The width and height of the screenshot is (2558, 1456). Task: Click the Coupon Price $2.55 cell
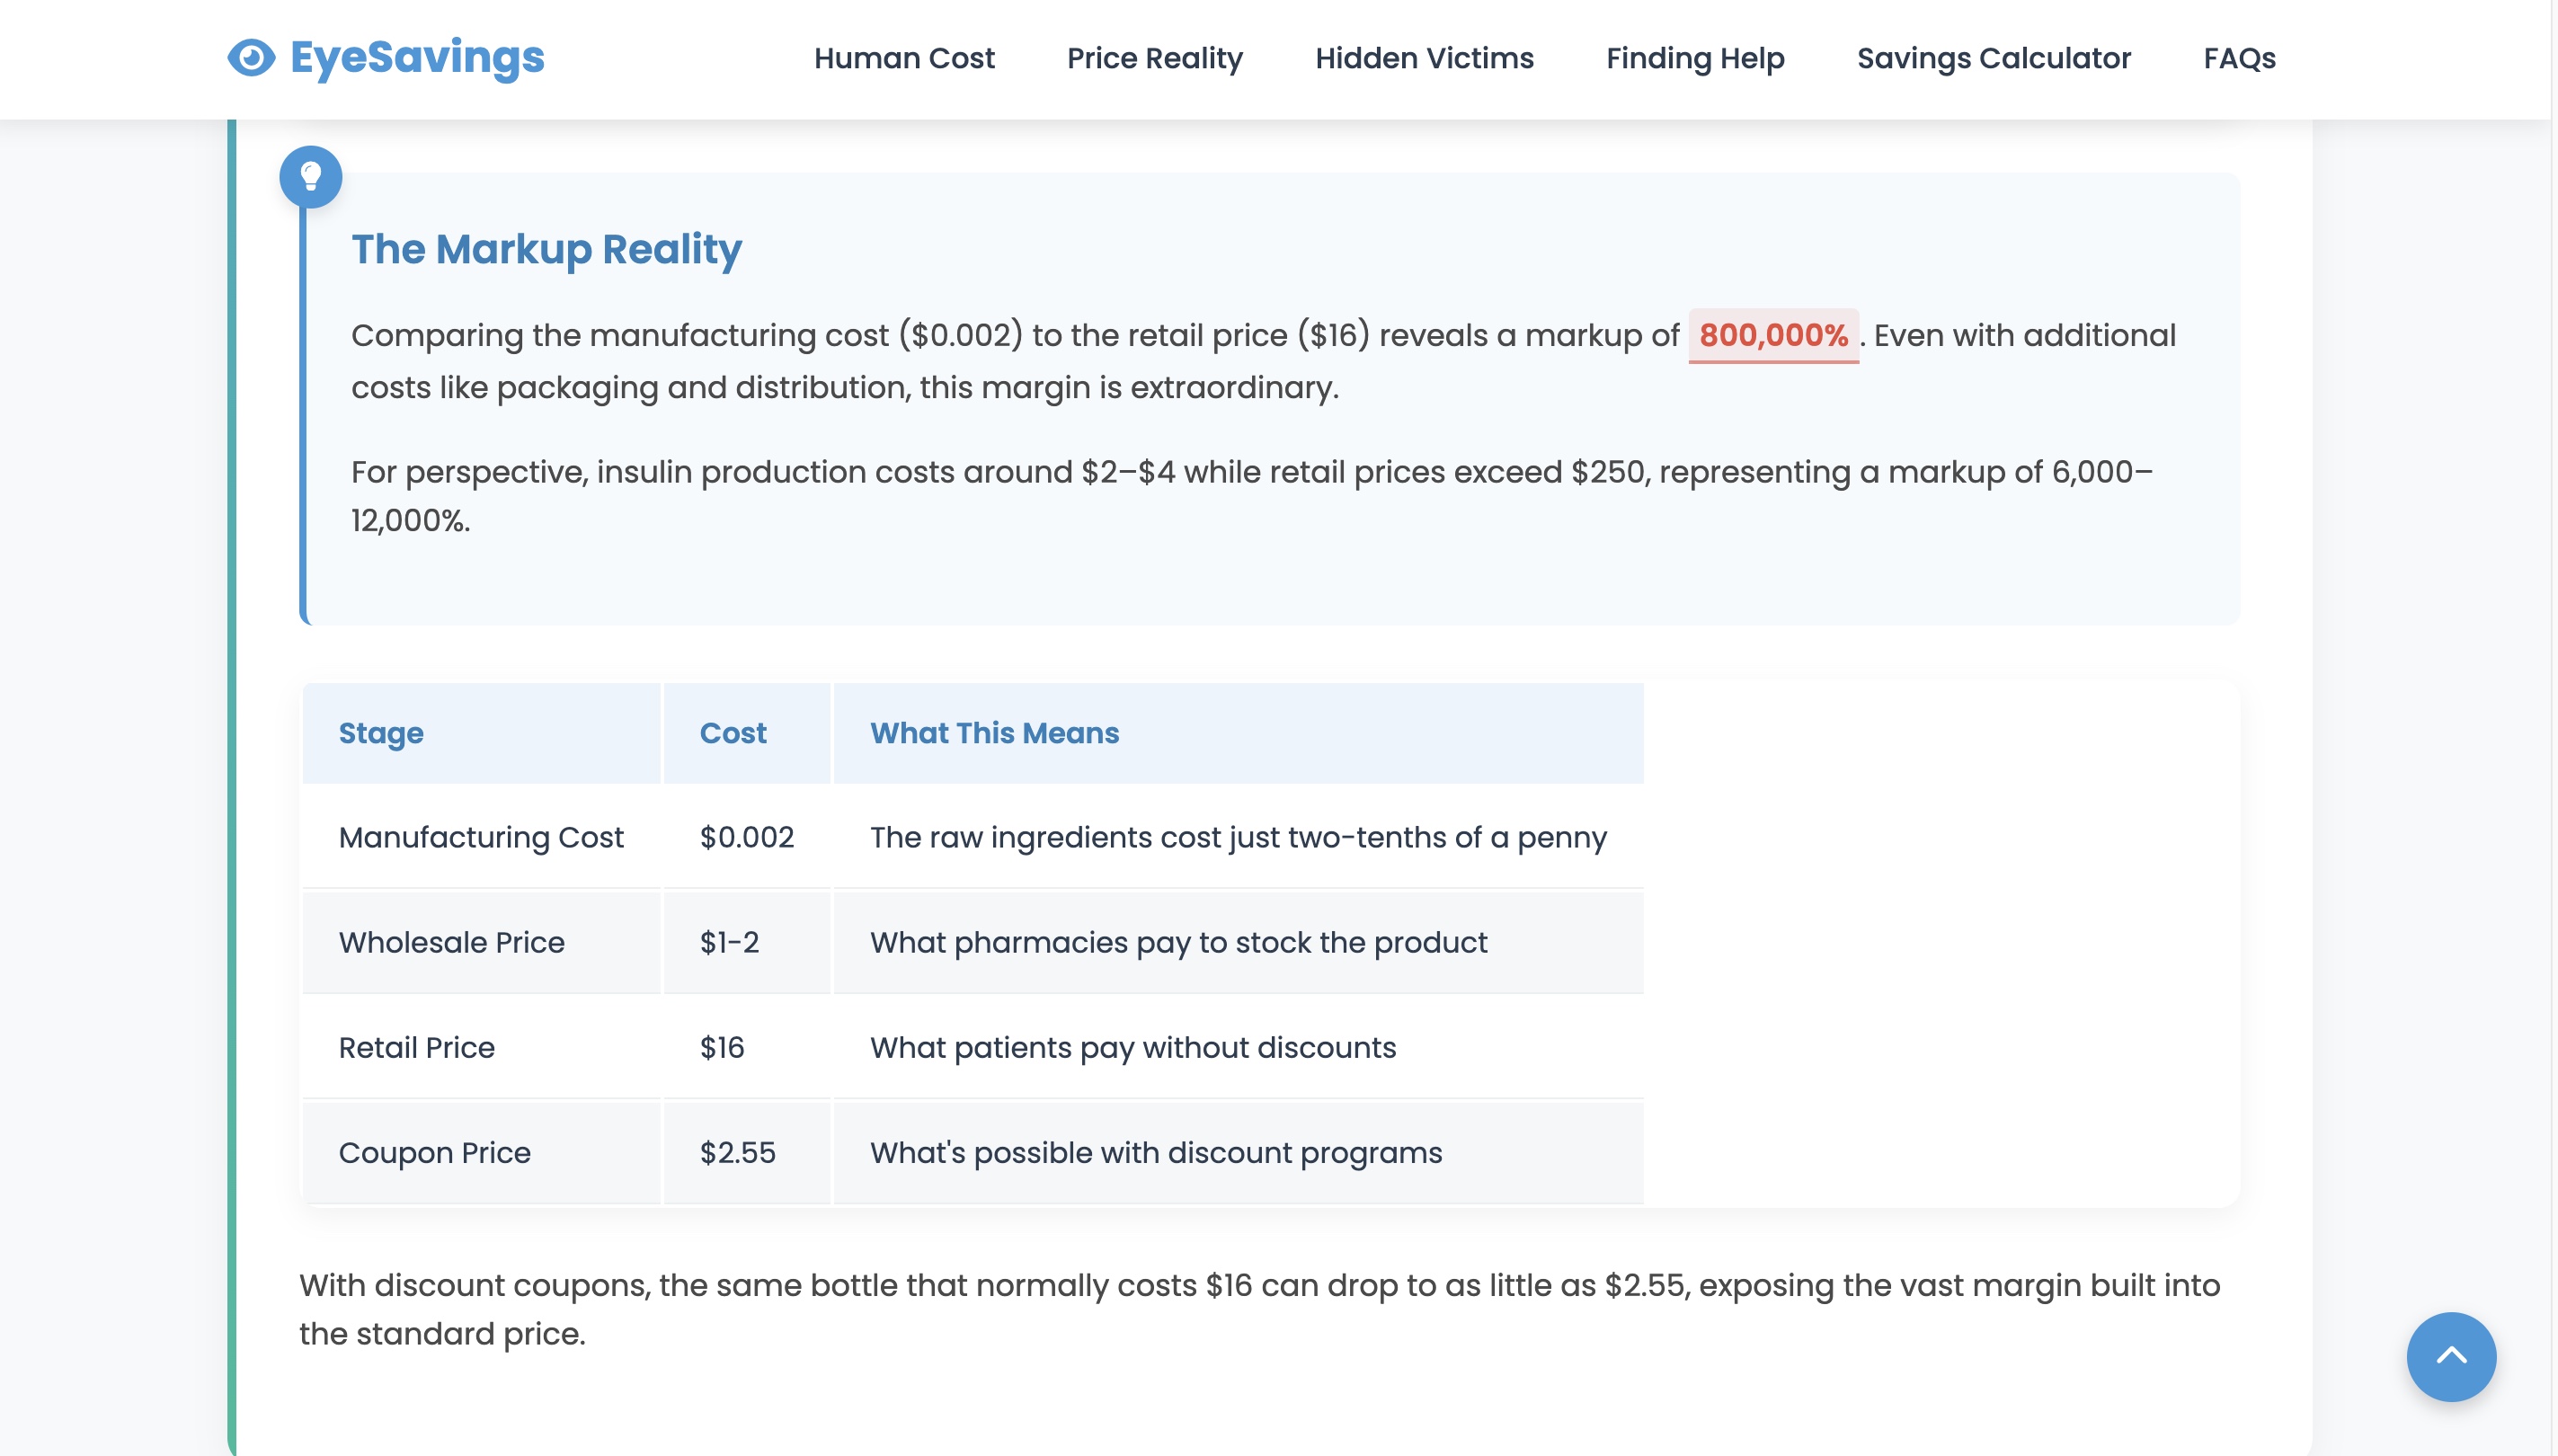737,1152
